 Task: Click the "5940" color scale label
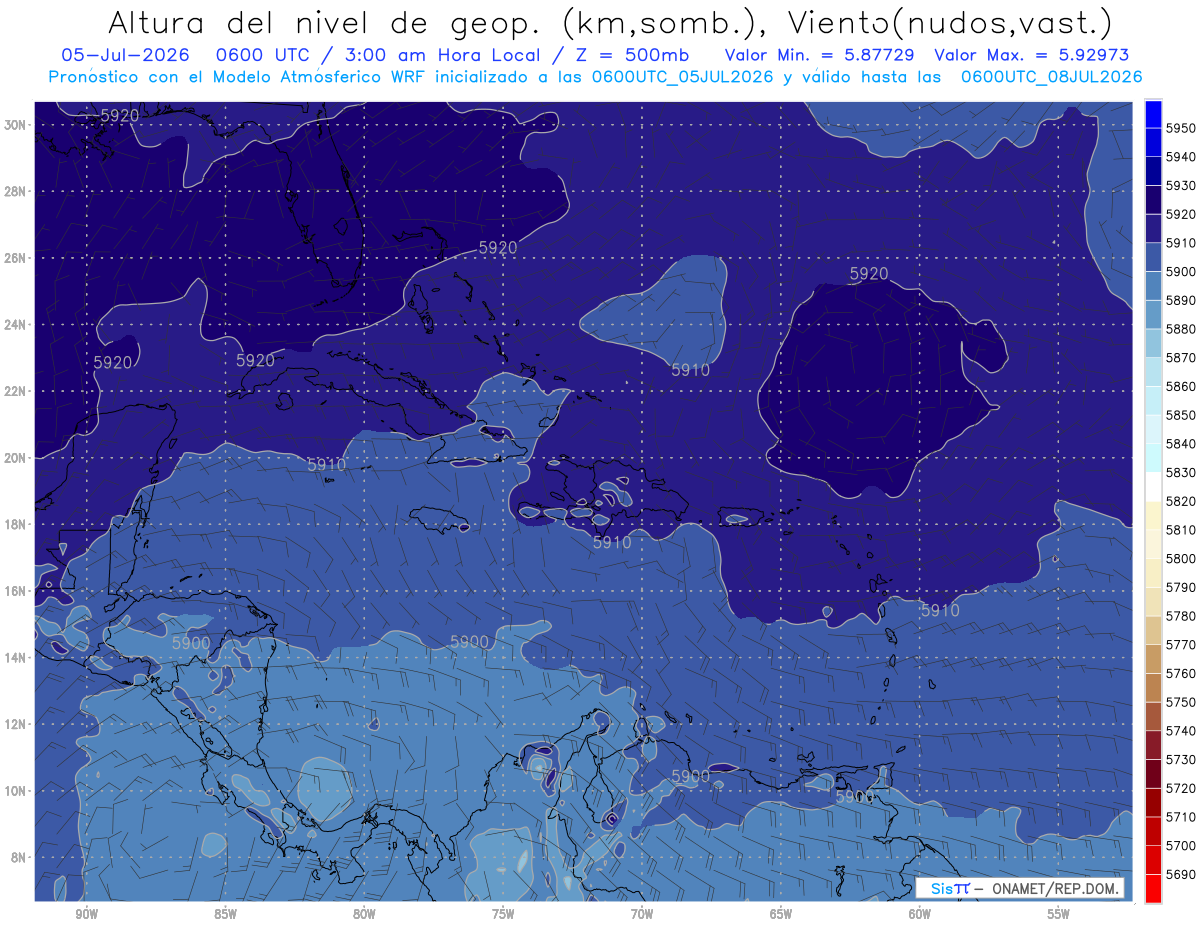click(x=1181, y=157)
